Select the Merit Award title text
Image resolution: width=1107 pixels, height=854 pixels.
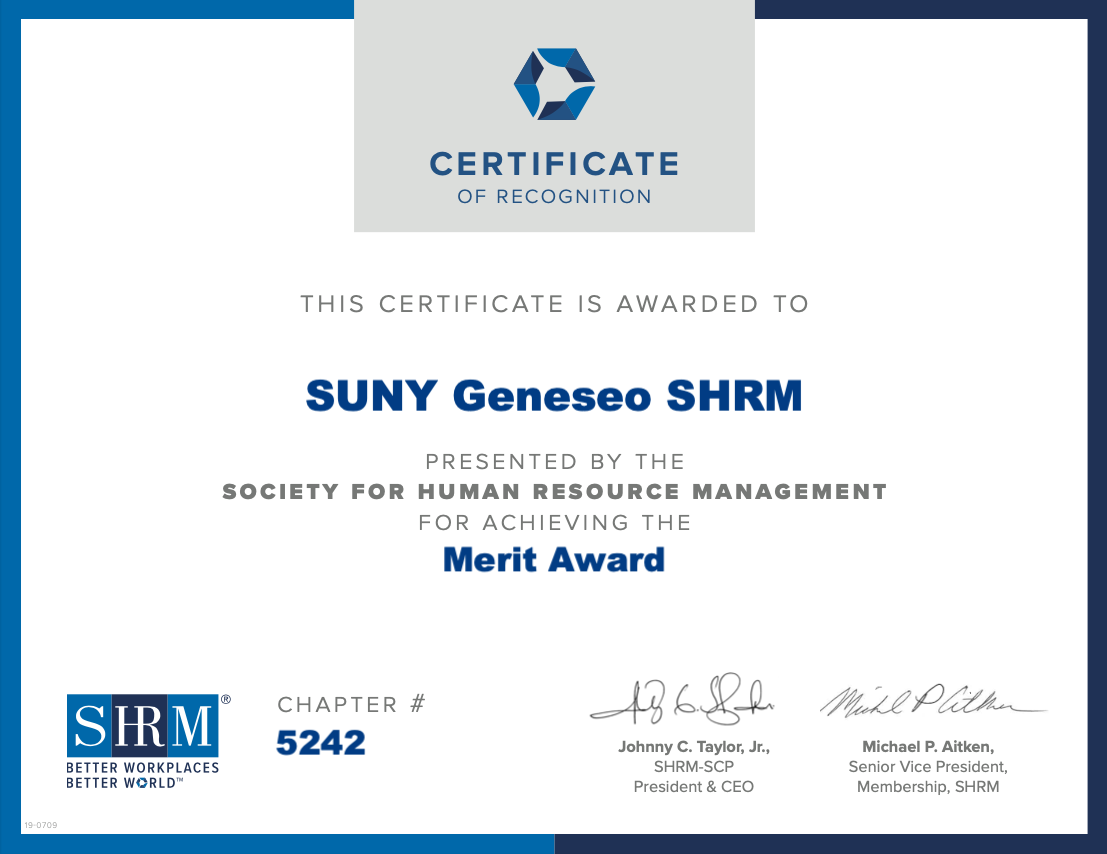(554, 559)
